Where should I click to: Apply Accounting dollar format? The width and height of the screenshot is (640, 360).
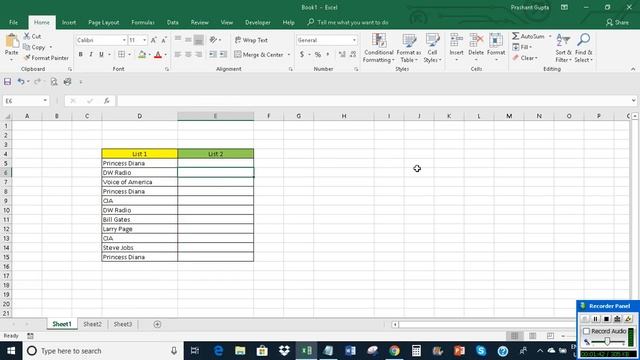pyautogui.click(x=302, y=54)
